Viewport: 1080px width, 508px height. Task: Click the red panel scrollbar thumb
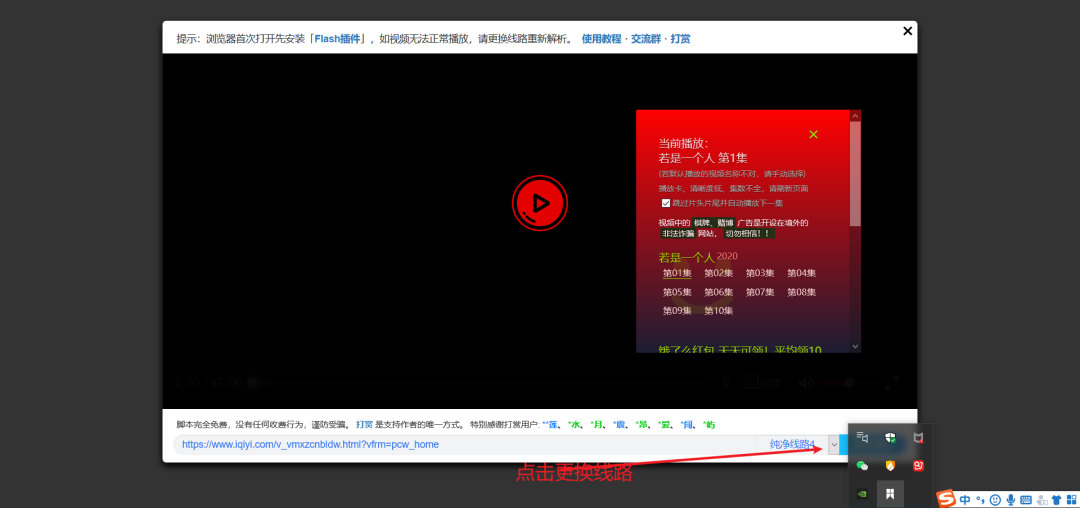pyautogui.click(x=855, y=173)
